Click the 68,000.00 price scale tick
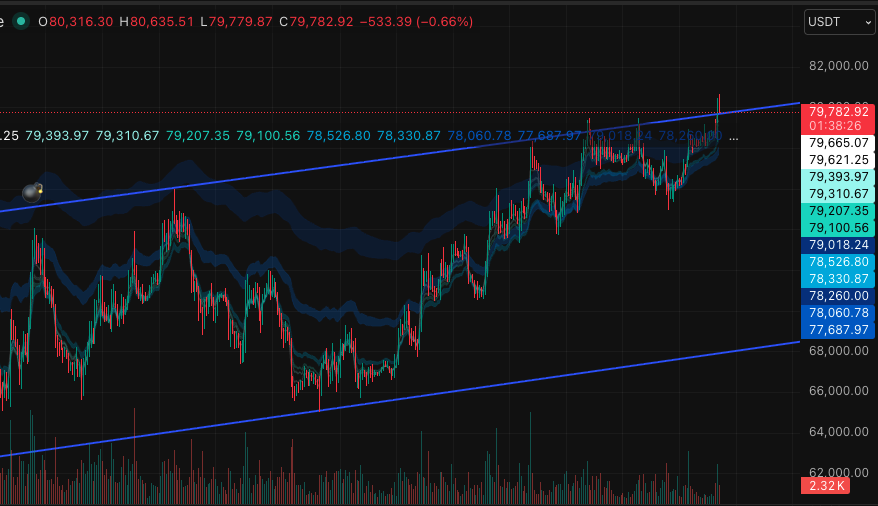878x506 pixels. (x=838, y=351)
